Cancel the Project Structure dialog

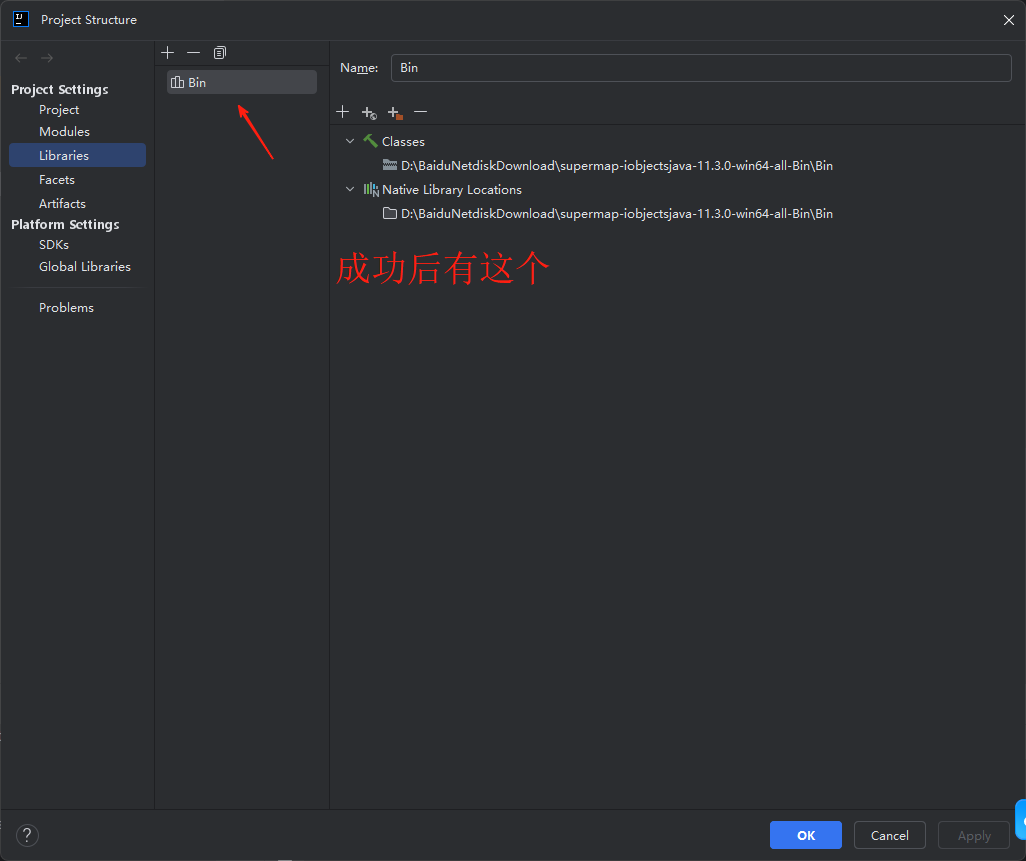(x=889, y=835)
